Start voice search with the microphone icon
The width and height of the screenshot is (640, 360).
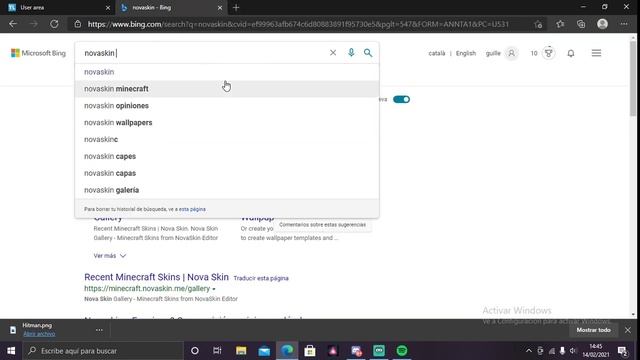pos(351,53)
